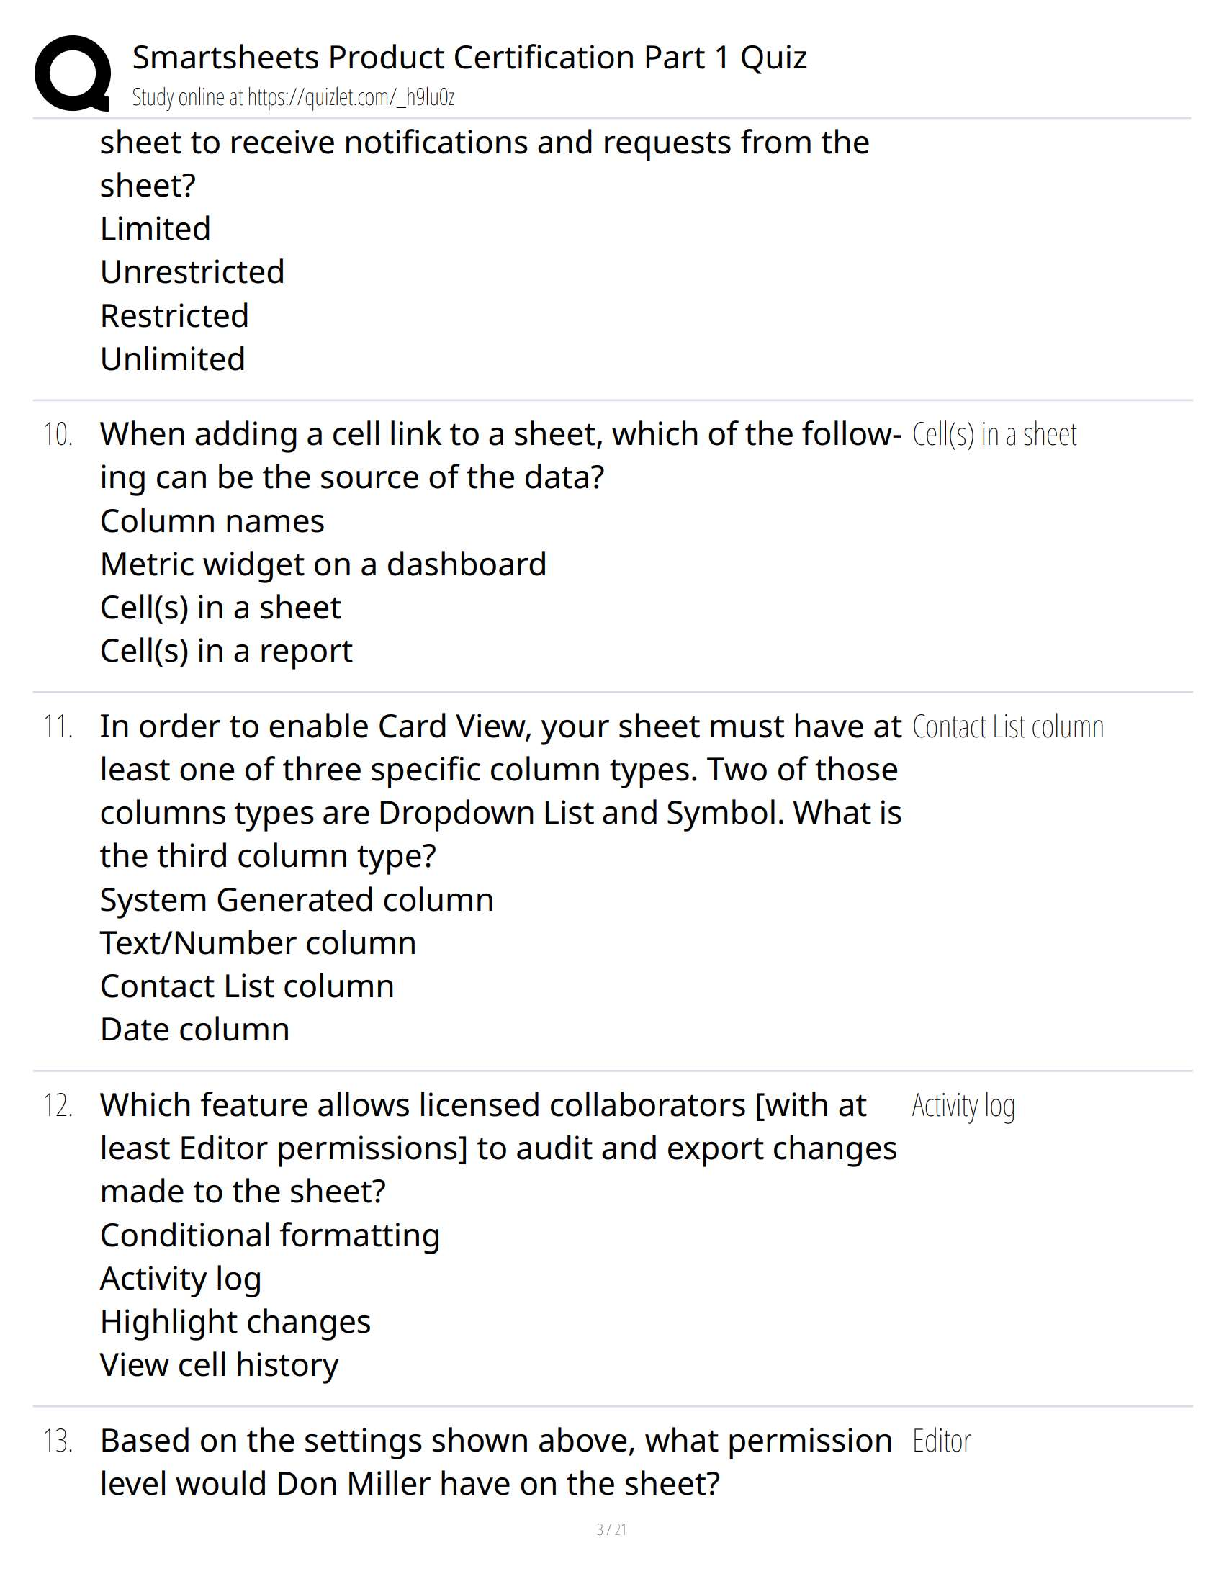
Task: Select the Column names option
Action: (212, 521)
